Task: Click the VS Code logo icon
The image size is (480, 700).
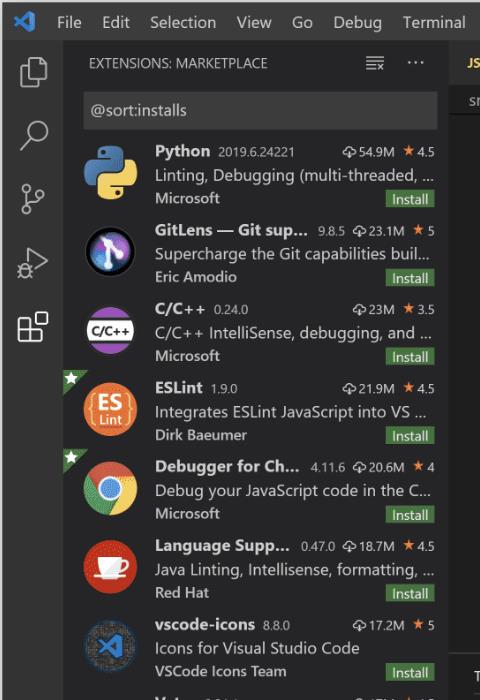Action: pyautogui.click(x=25, y=21)
